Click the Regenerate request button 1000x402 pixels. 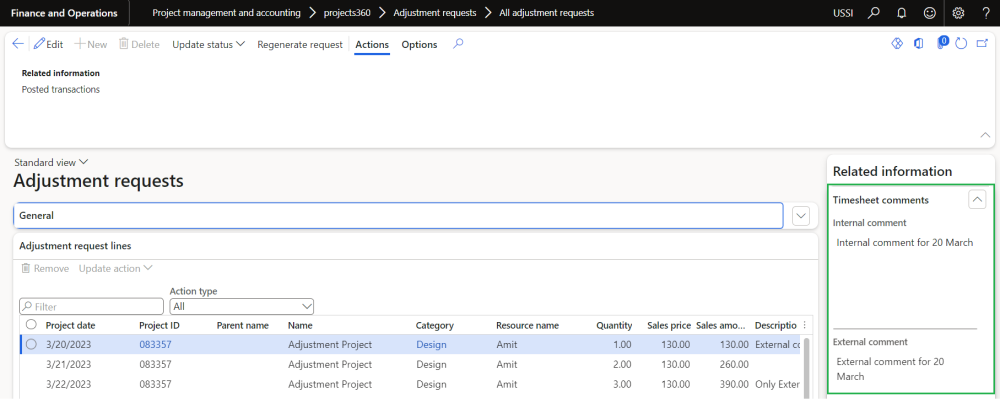(300, 44)
